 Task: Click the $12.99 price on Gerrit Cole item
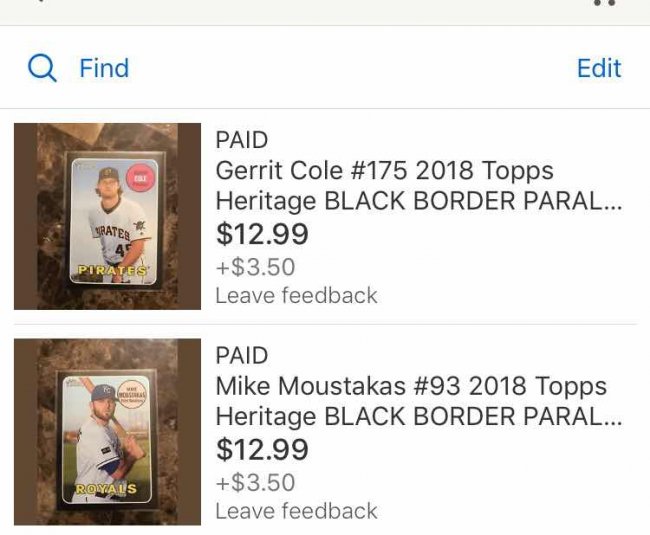(262, 235)
